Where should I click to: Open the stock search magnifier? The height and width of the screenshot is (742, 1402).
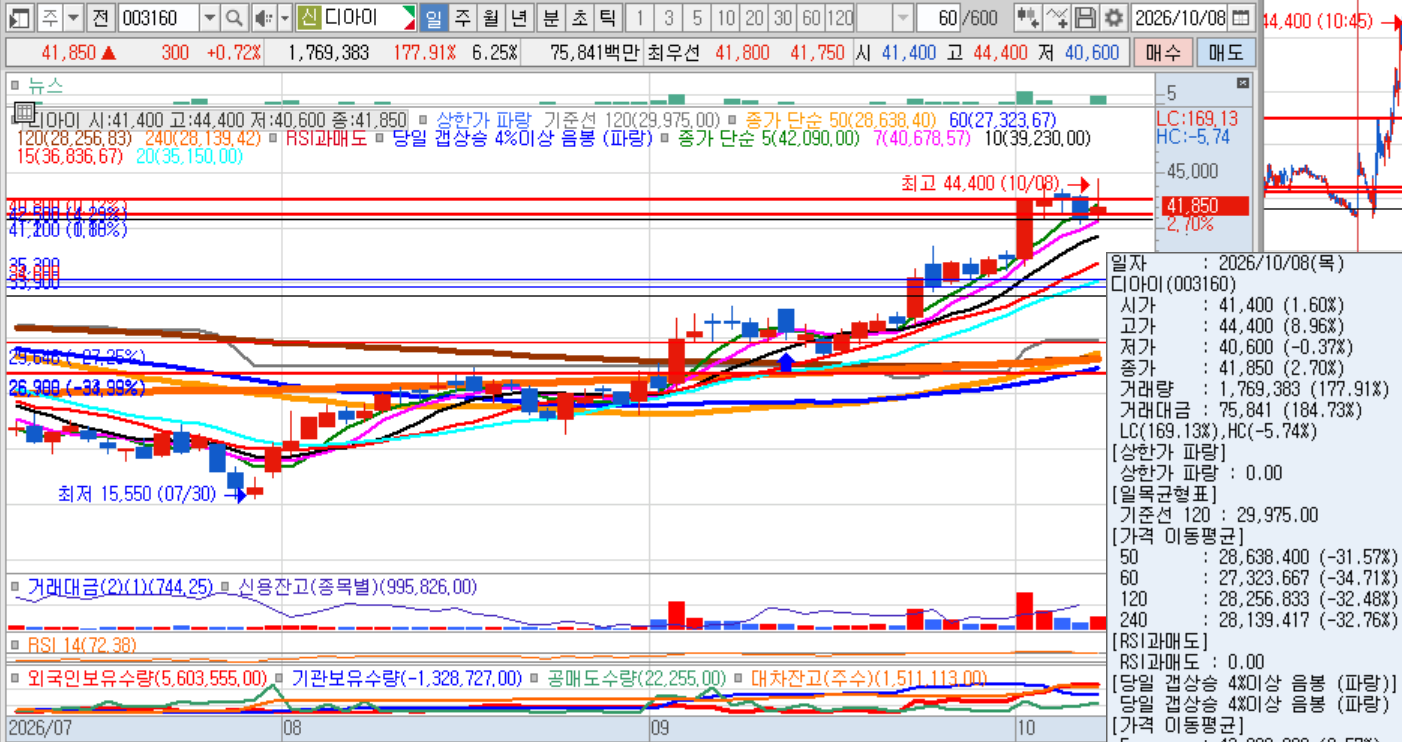[234, 17]
